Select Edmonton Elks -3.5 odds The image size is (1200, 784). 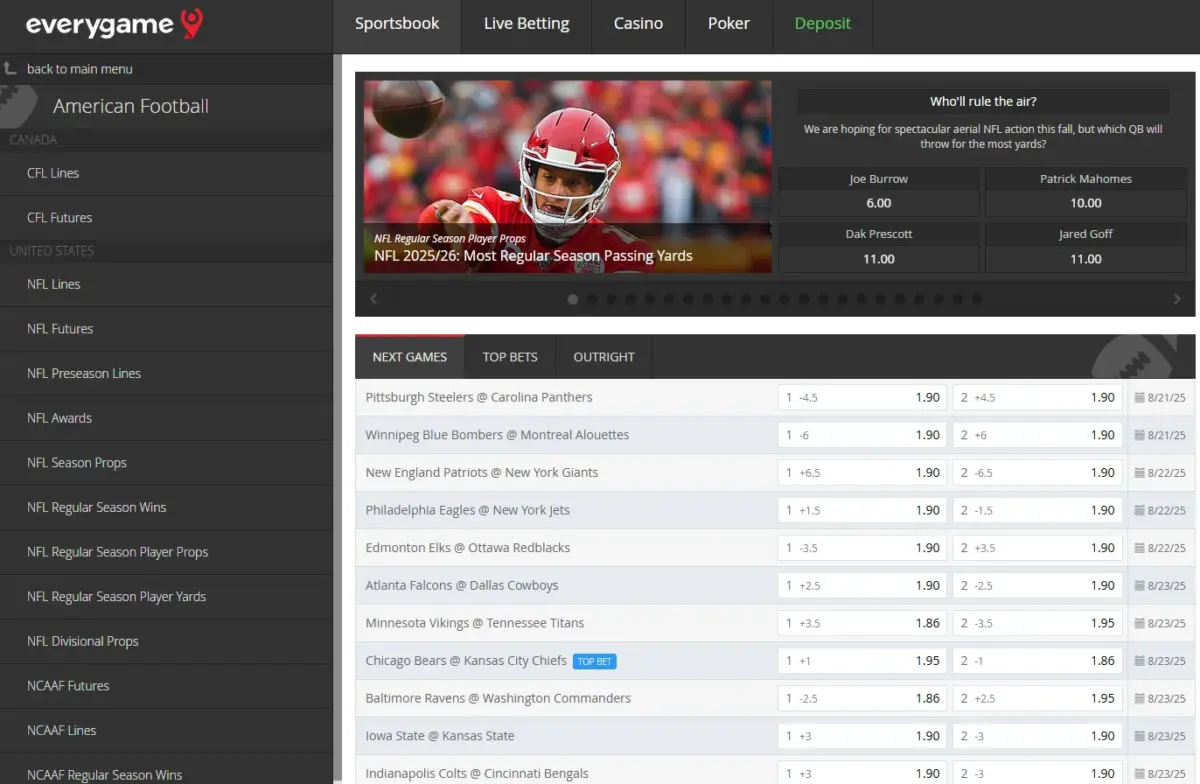862,548
